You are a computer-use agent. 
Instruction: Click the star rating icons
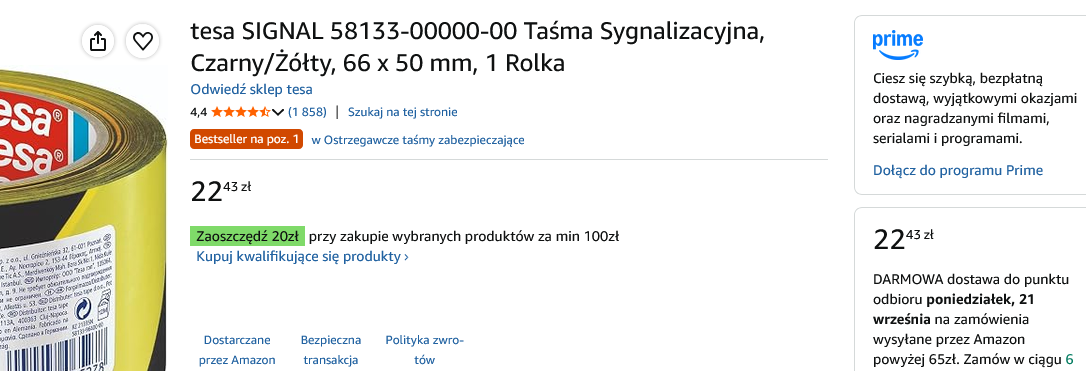[241, 112]
